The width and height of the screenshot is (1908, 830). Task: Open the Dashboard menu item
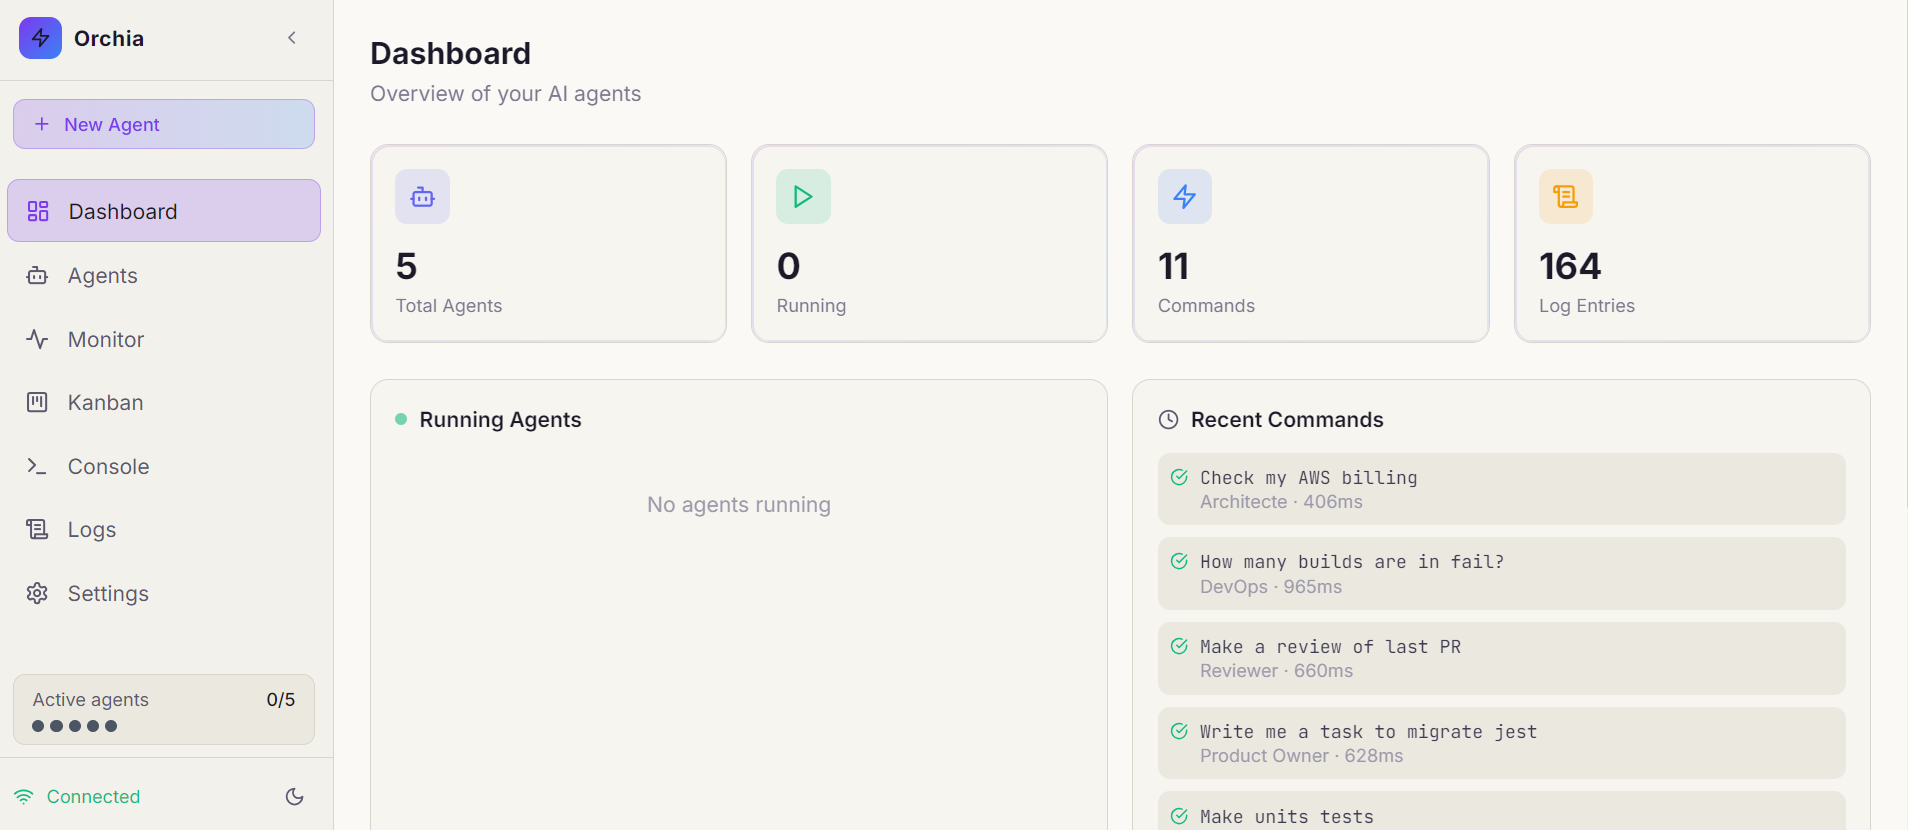[x=164, y=211]
